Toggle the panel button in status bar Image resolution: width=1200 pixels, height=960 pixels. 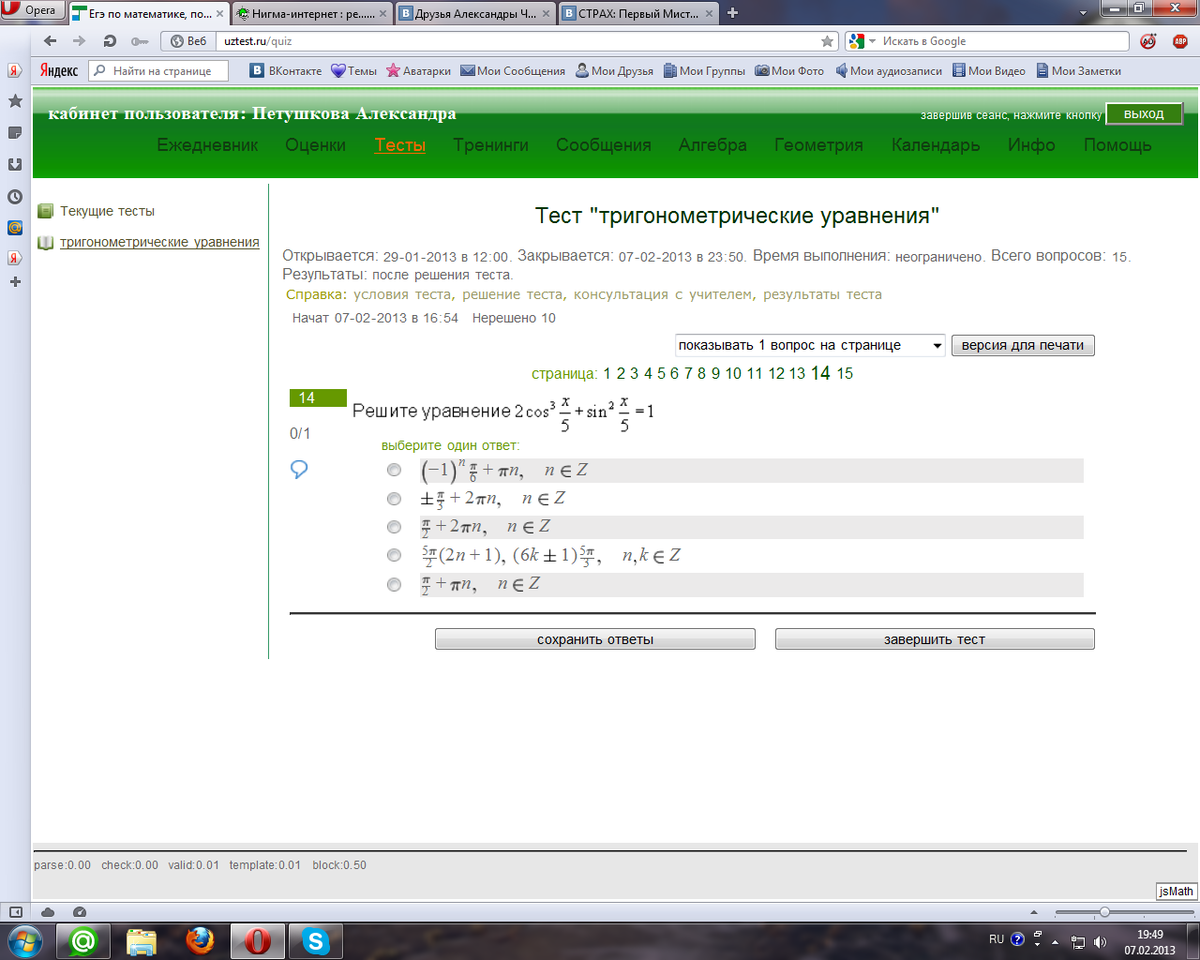(16, 912)
